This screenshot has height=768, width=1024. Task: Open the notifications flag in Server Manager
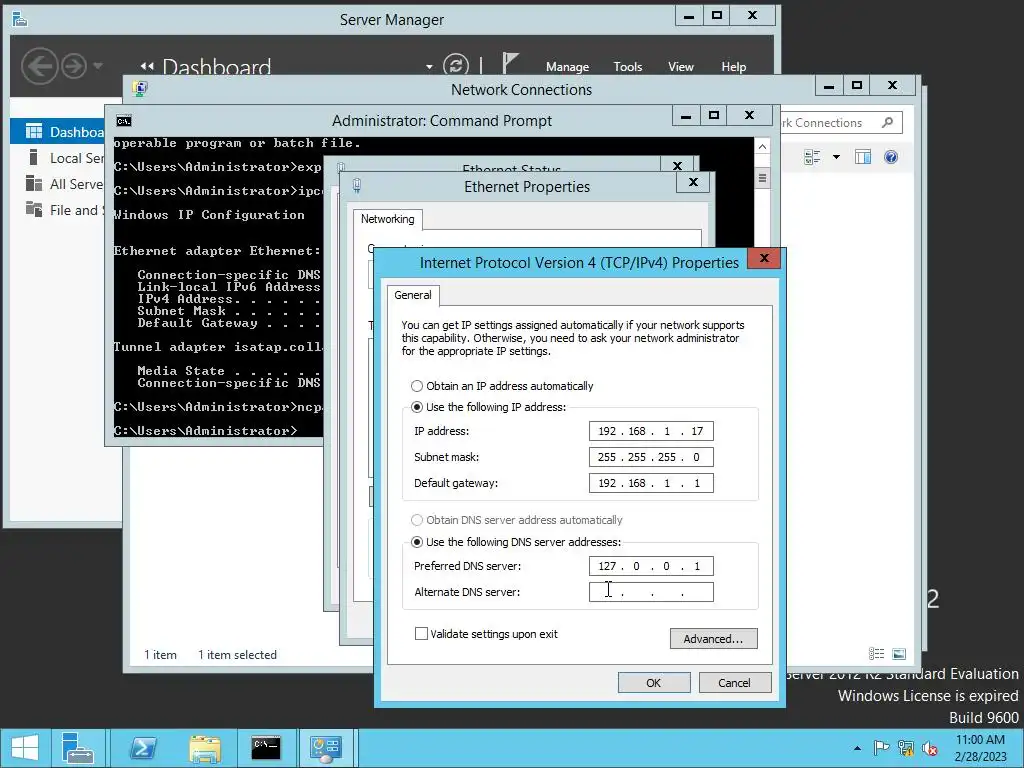click(x=510, y=64)
